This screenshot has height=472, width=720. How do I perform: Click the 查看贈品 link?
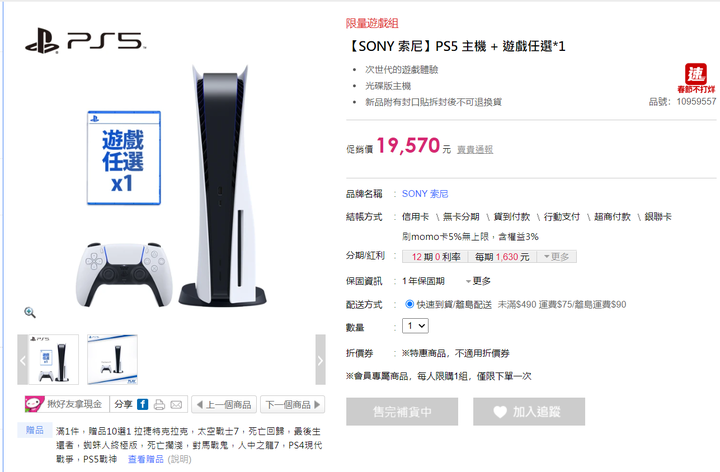(146, 459)
